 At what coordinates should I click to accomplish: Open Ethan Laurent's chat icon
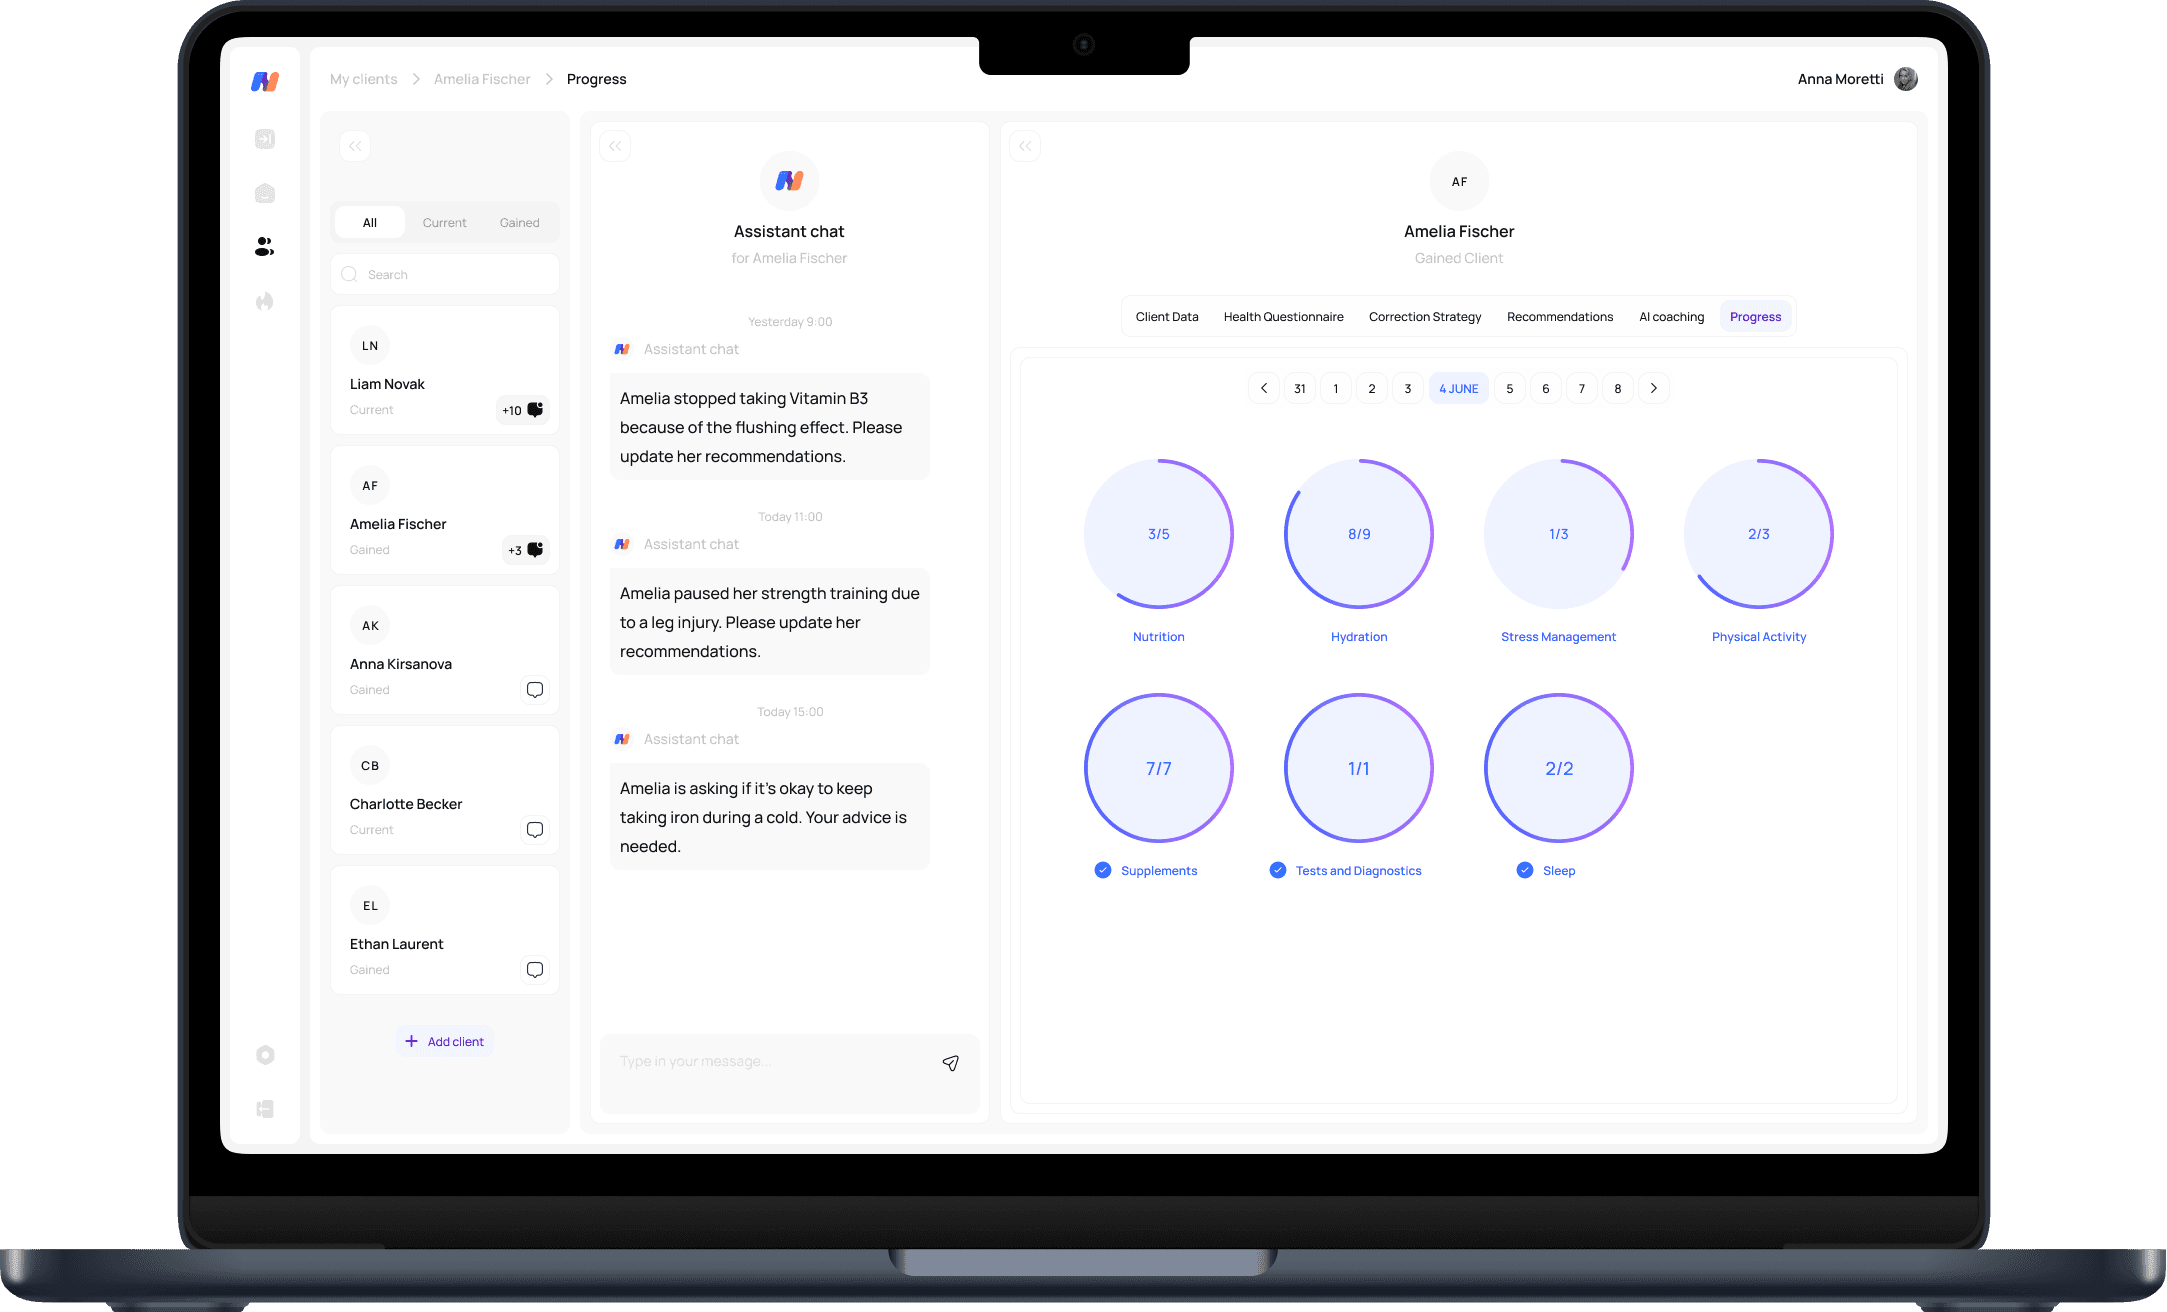click(x=535, y=970)
